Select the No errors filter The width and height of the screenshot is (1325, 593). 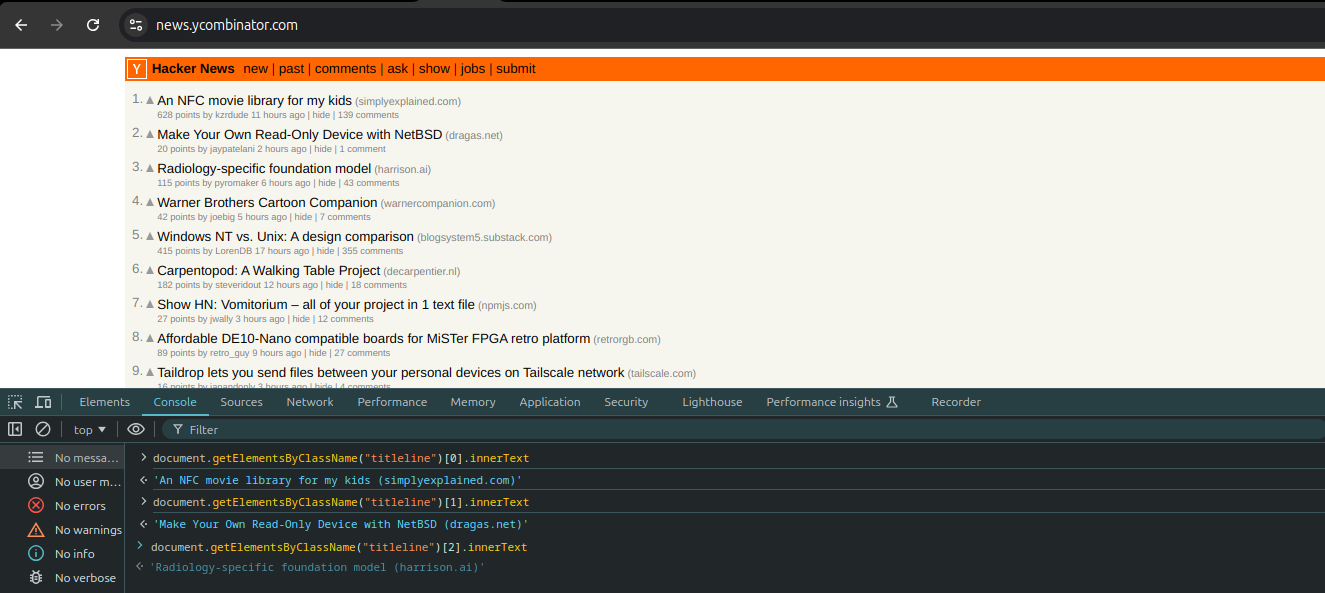pos(62,506)
